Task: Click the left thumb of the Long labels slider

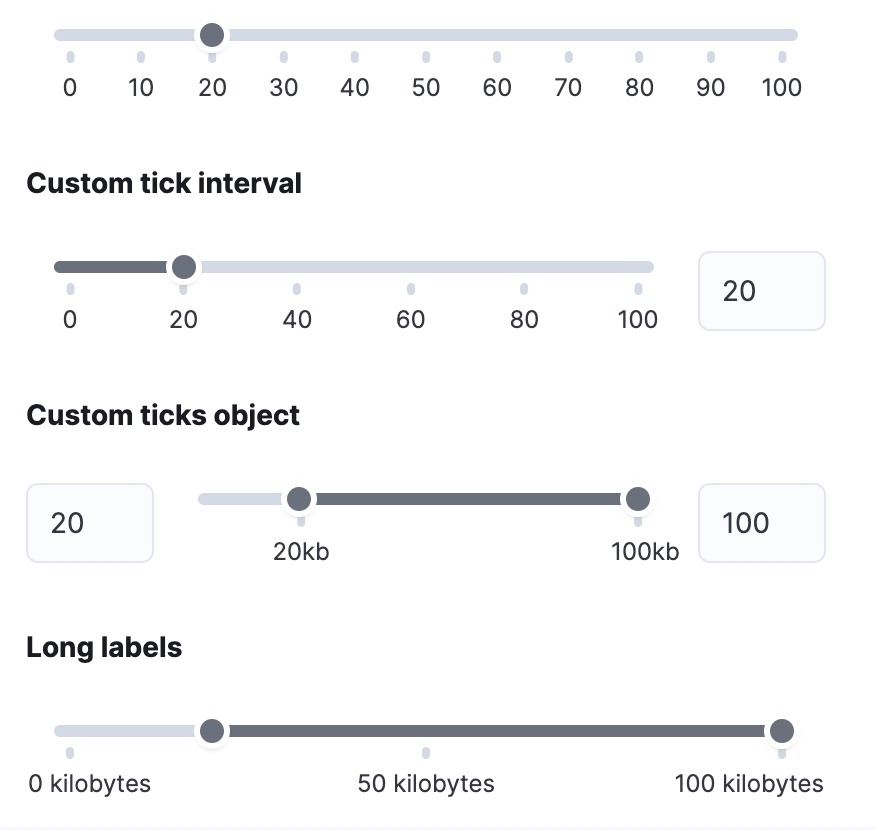Action: click(x=212, y=730)
